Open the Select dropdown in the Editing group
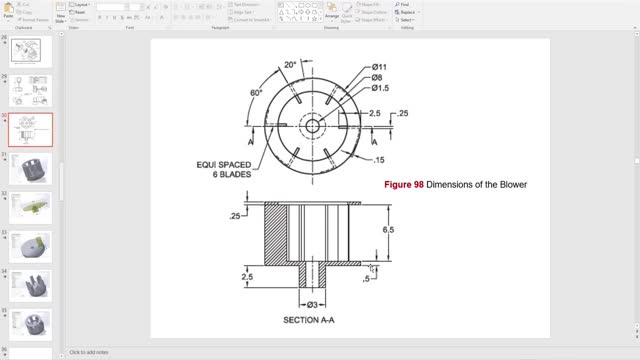Image resolution: width=640 pixels, height=360 pixels. click(x=404, y=20)
